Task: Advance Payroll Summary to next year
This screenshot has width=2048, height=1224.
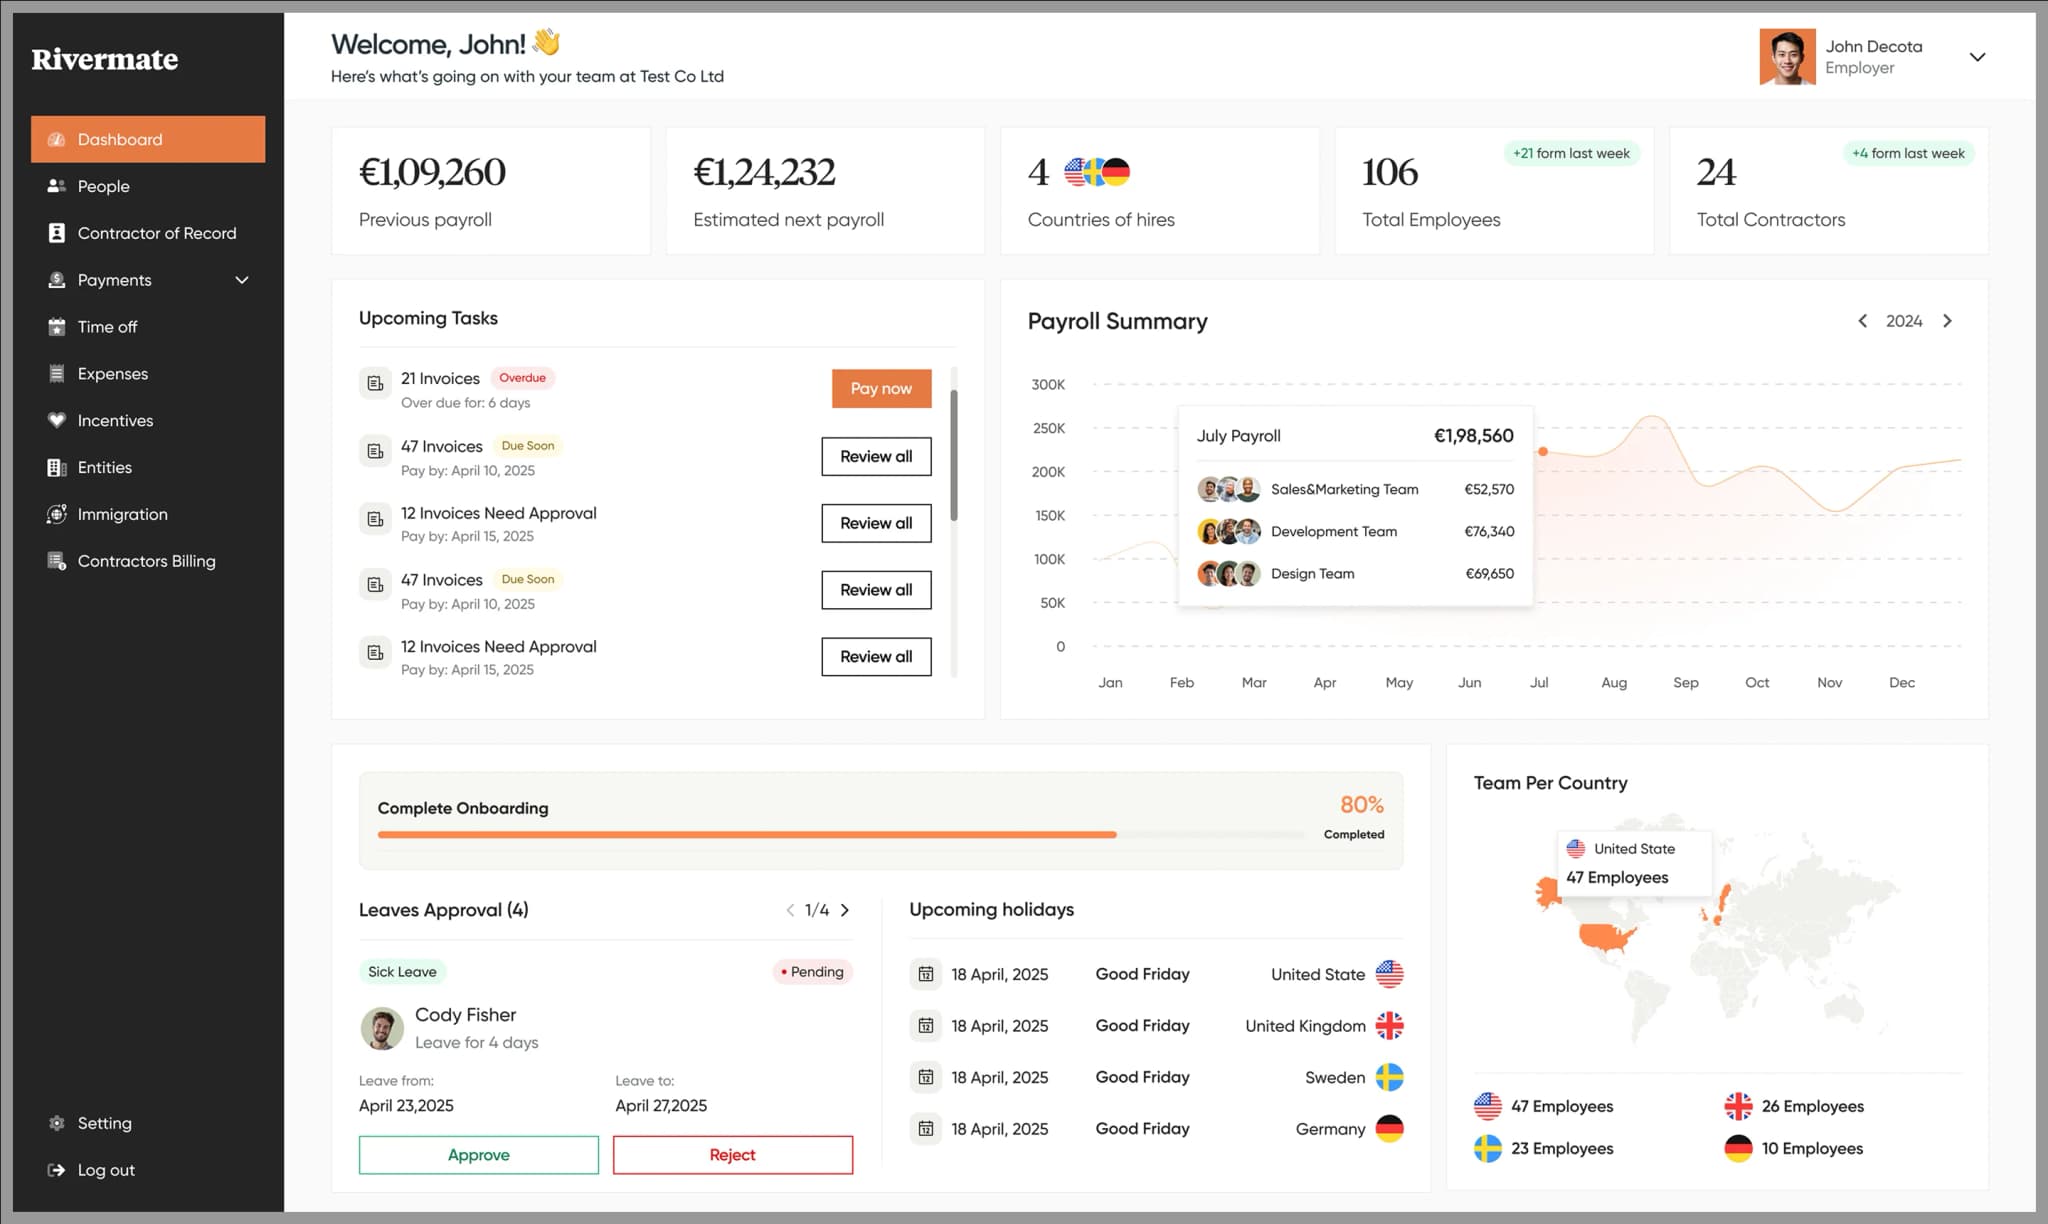Action: point(1948,320)
